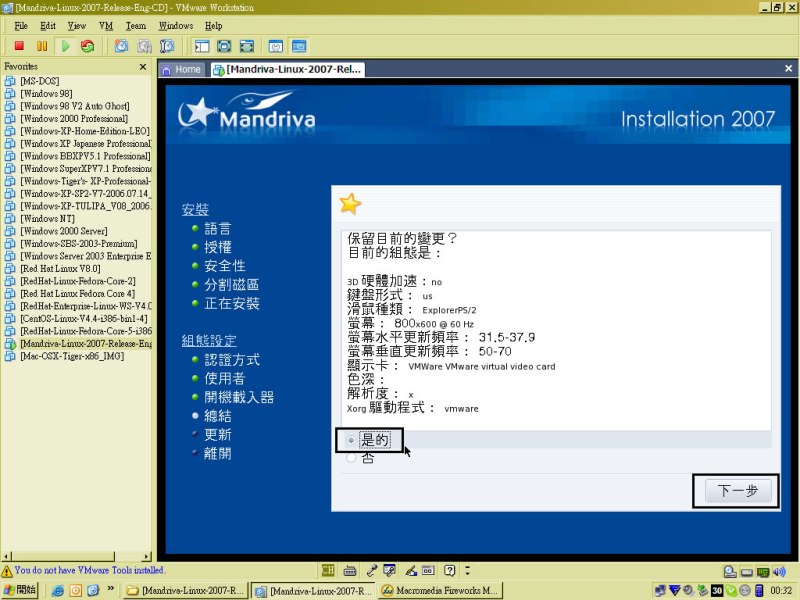Select [MS-DOS] in Favorites
Viewport: 800px width, 600px height.
coord(40,81)
